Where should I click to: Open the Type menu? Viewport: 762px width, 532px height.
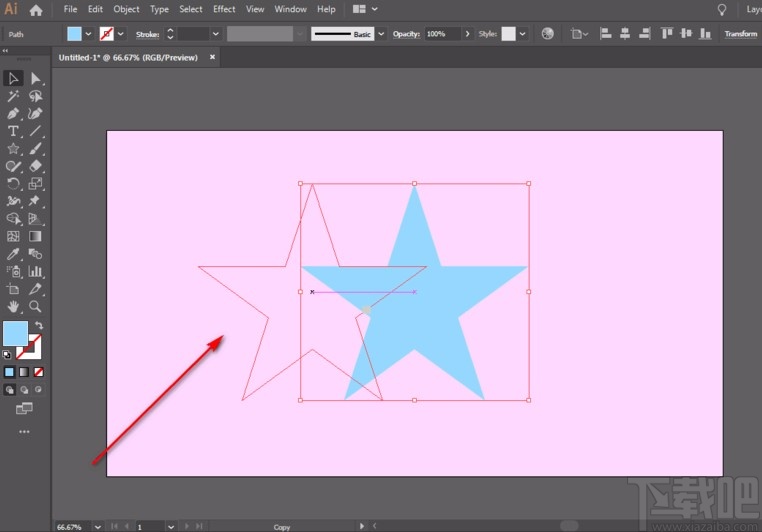click(x=159, y=9)
